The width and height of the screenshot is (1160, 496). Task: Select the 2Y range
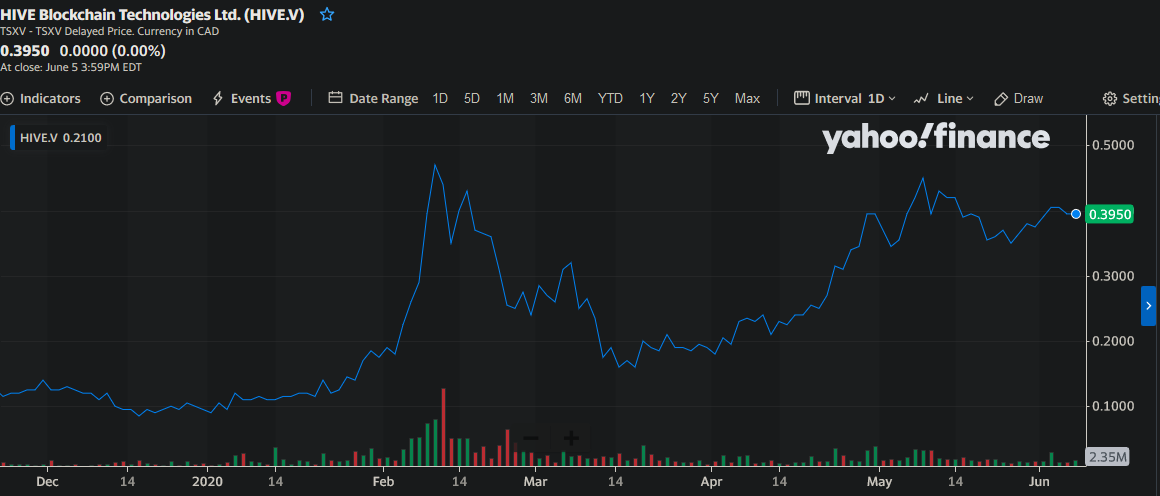pyautogui.click(x=678, y=98)
